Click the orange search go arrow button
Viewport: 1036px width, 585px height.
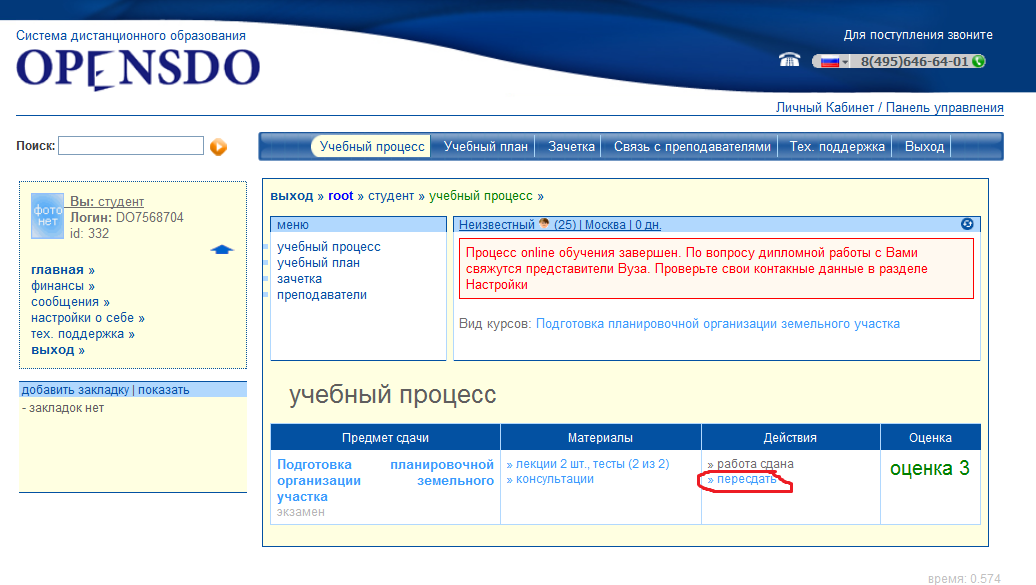point(218,147)
